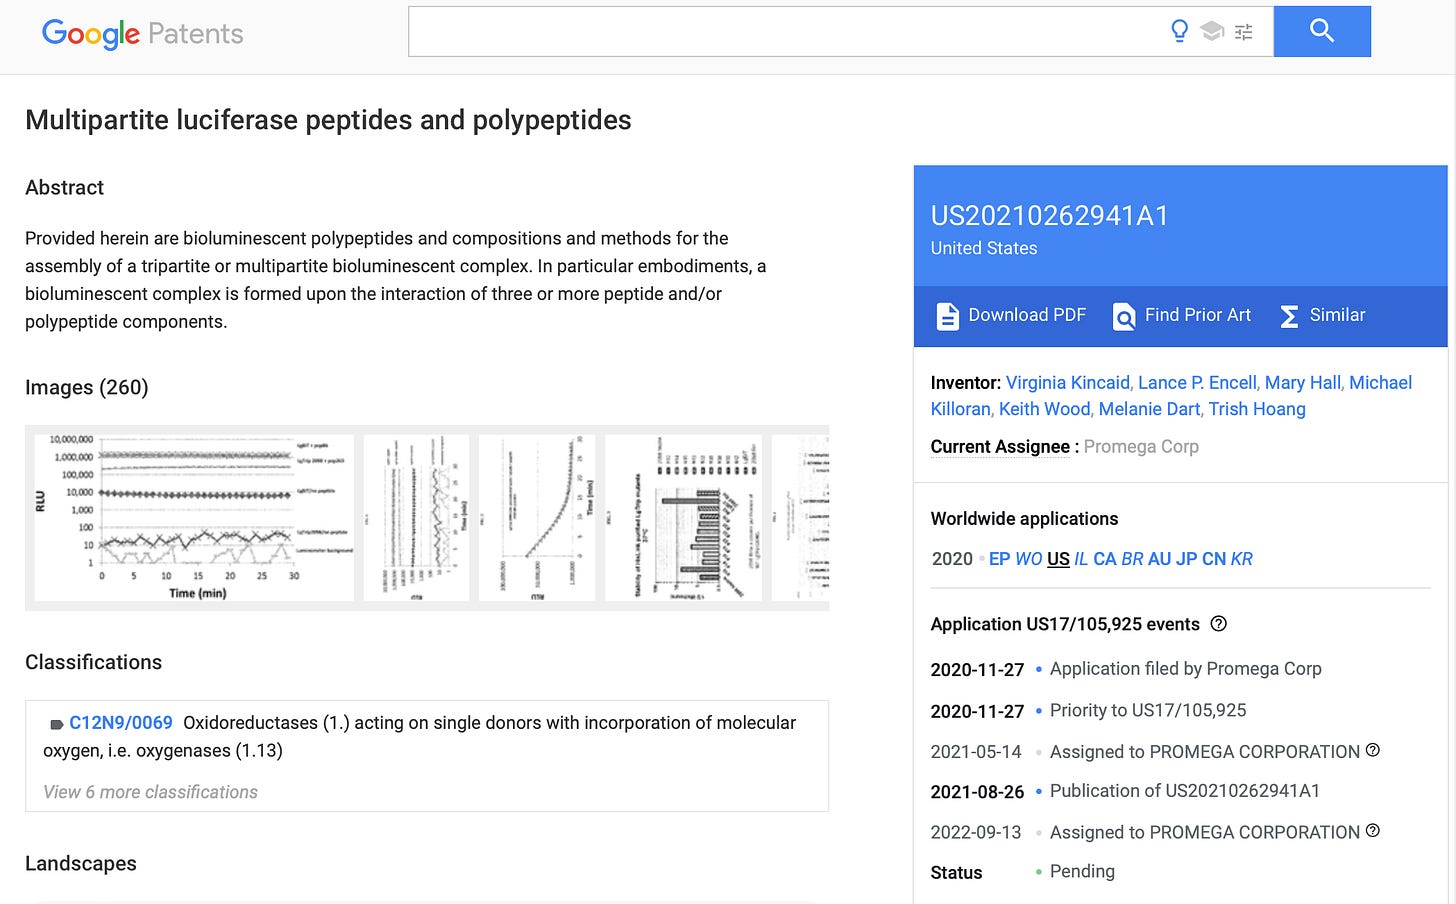Click the 2021-08-26 publication date
The height and width of the screenshot is (904, 1456).
977,792
